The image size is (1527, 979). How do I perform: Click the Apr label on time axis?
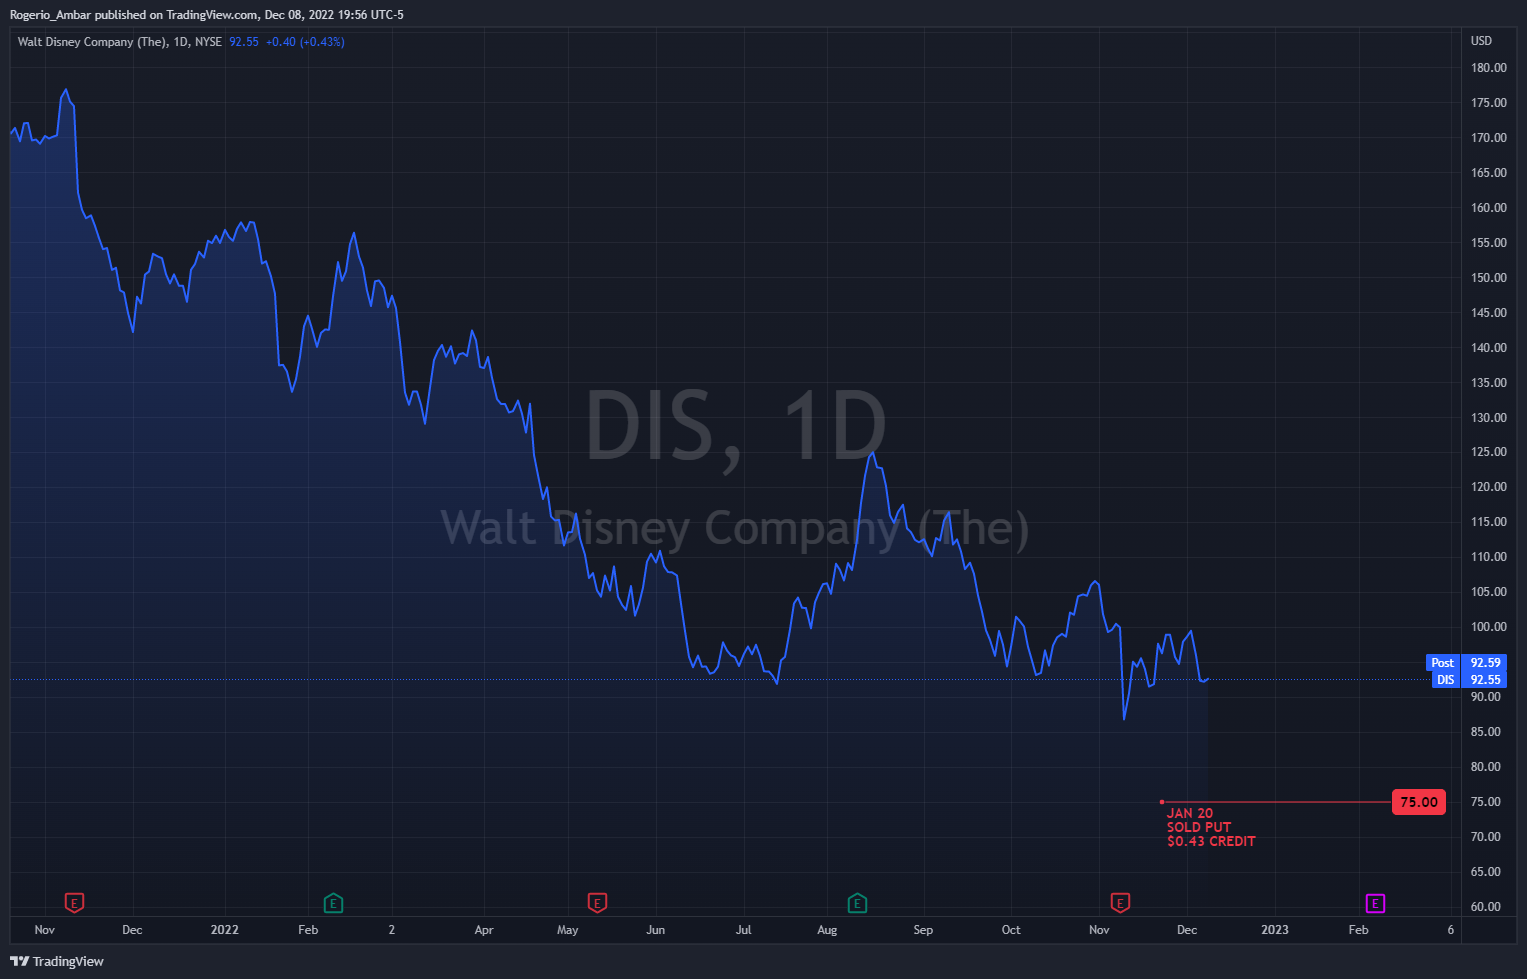(484, 930)
